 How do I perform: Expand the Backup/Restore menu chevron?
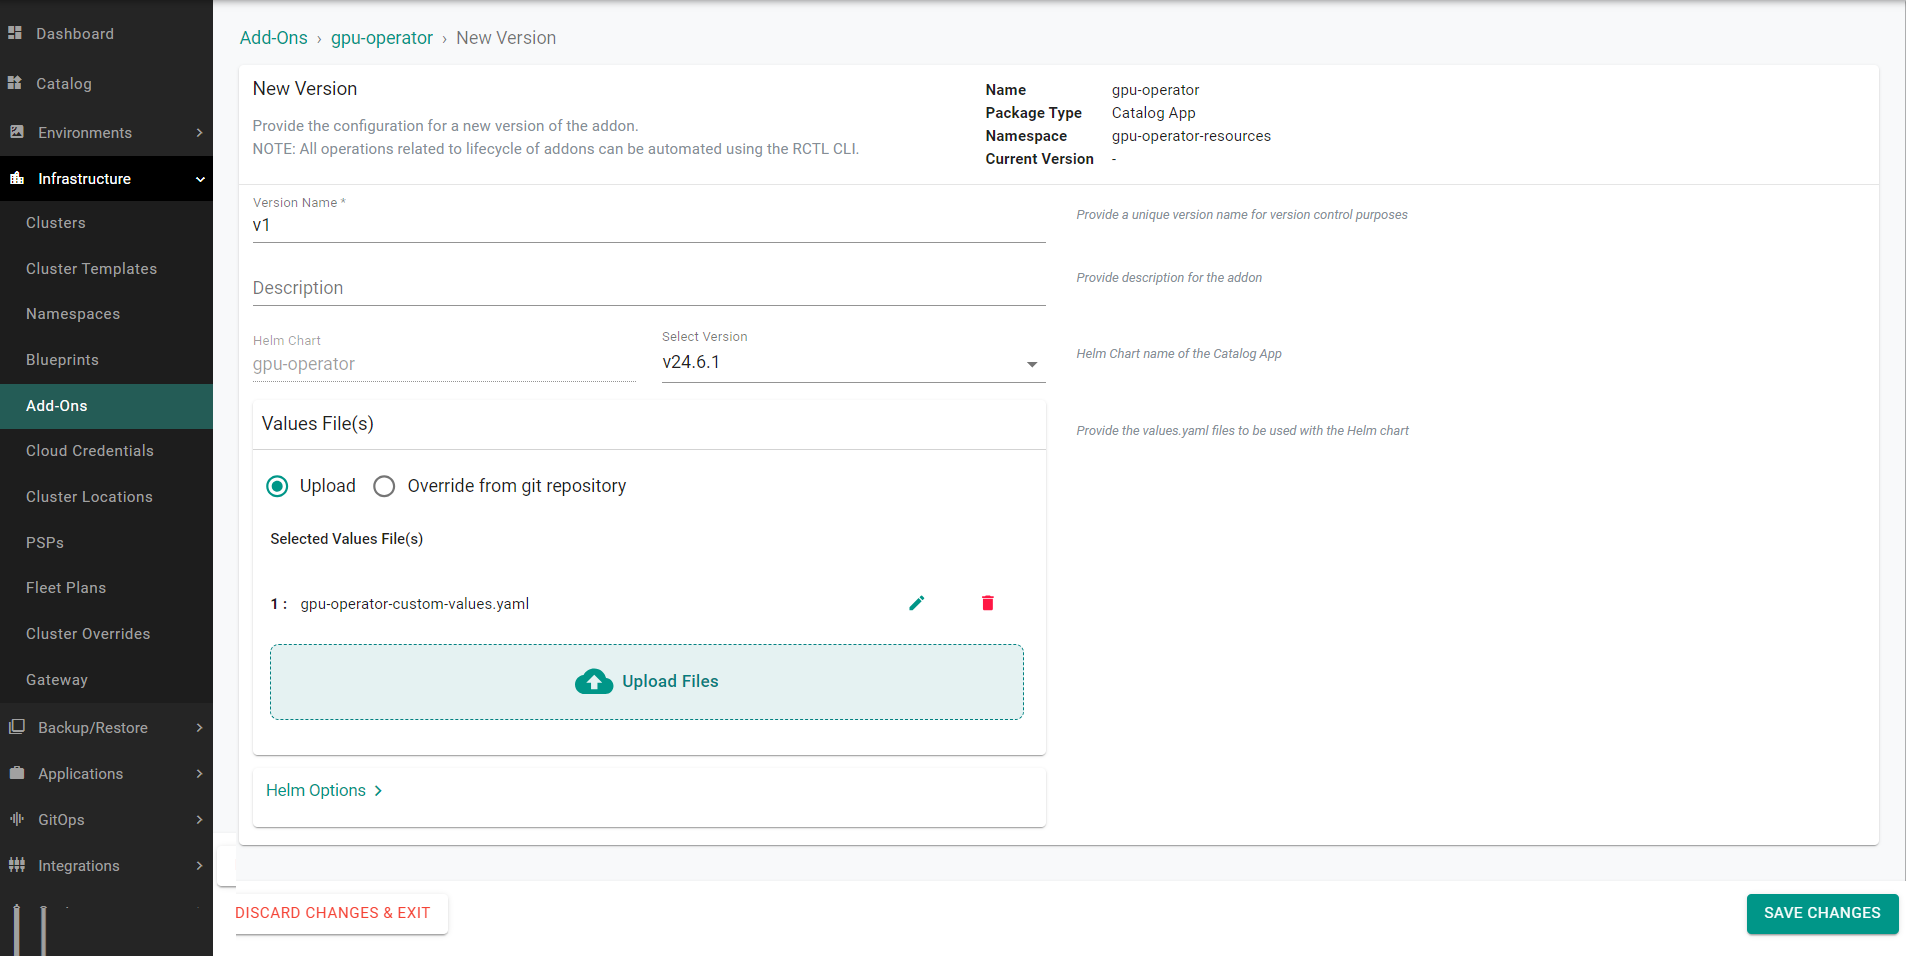tap(200, 727)
